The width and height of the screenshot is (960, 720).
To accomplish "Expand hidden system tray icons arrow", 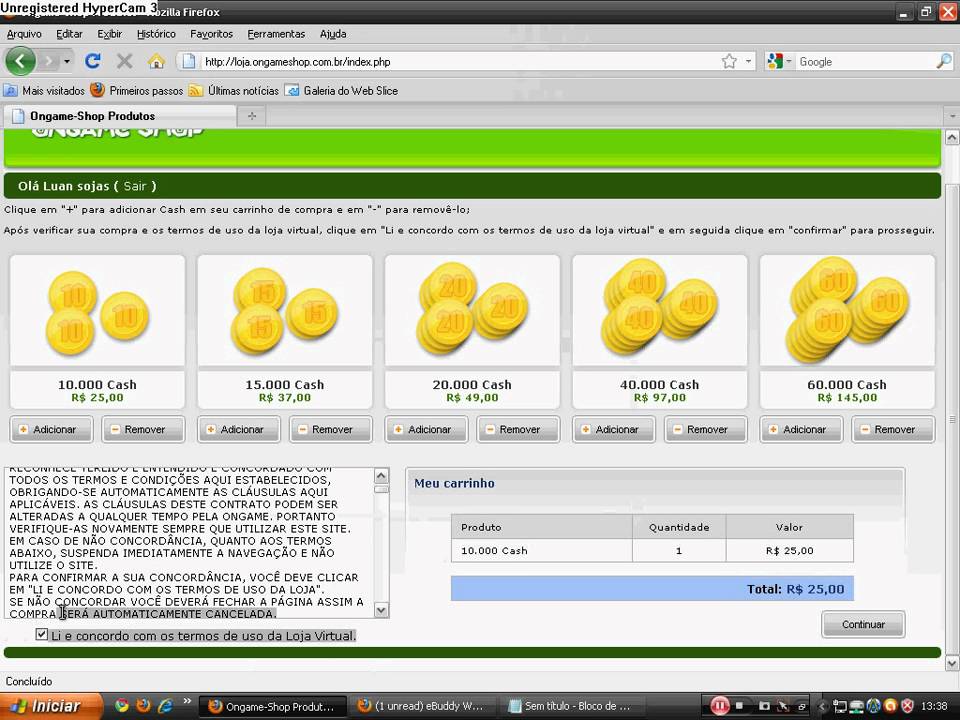I will pyautogui.click(x=822, y=707).
